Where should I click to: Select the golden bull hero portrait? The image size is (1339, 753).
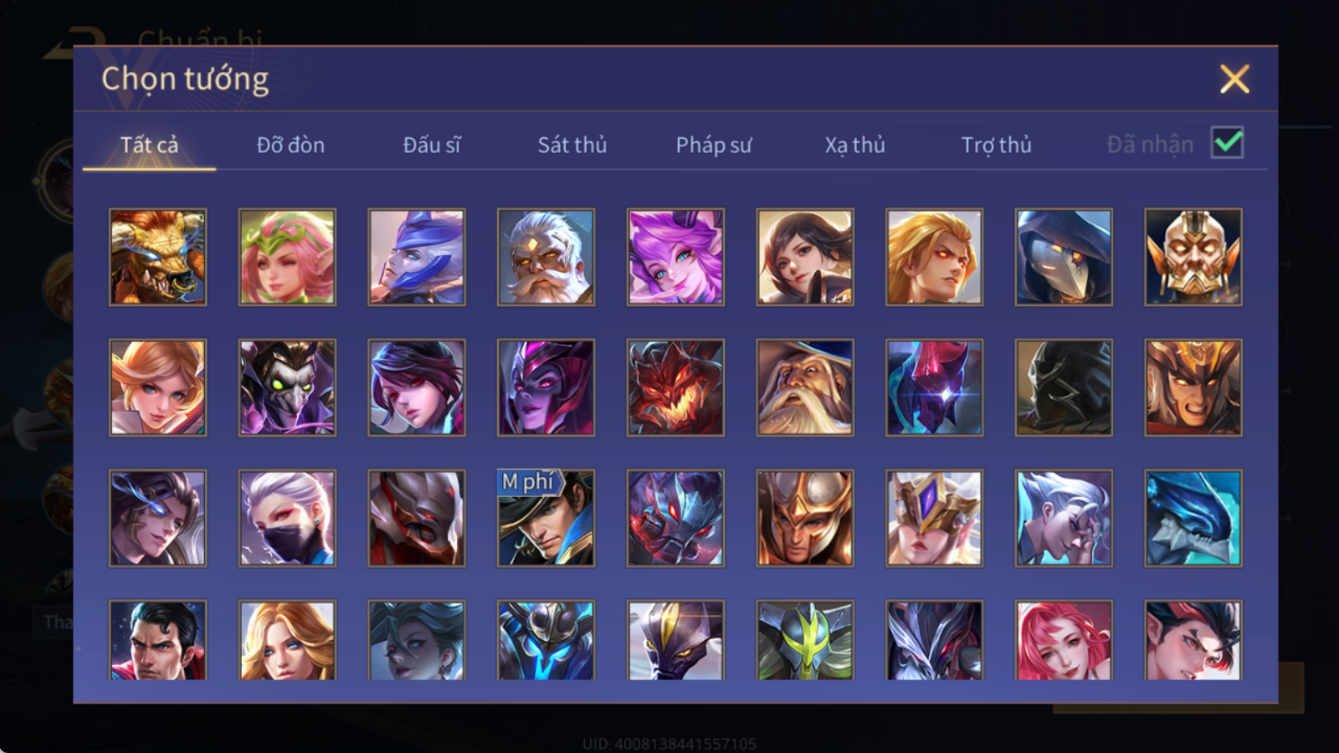coord(158,257)
